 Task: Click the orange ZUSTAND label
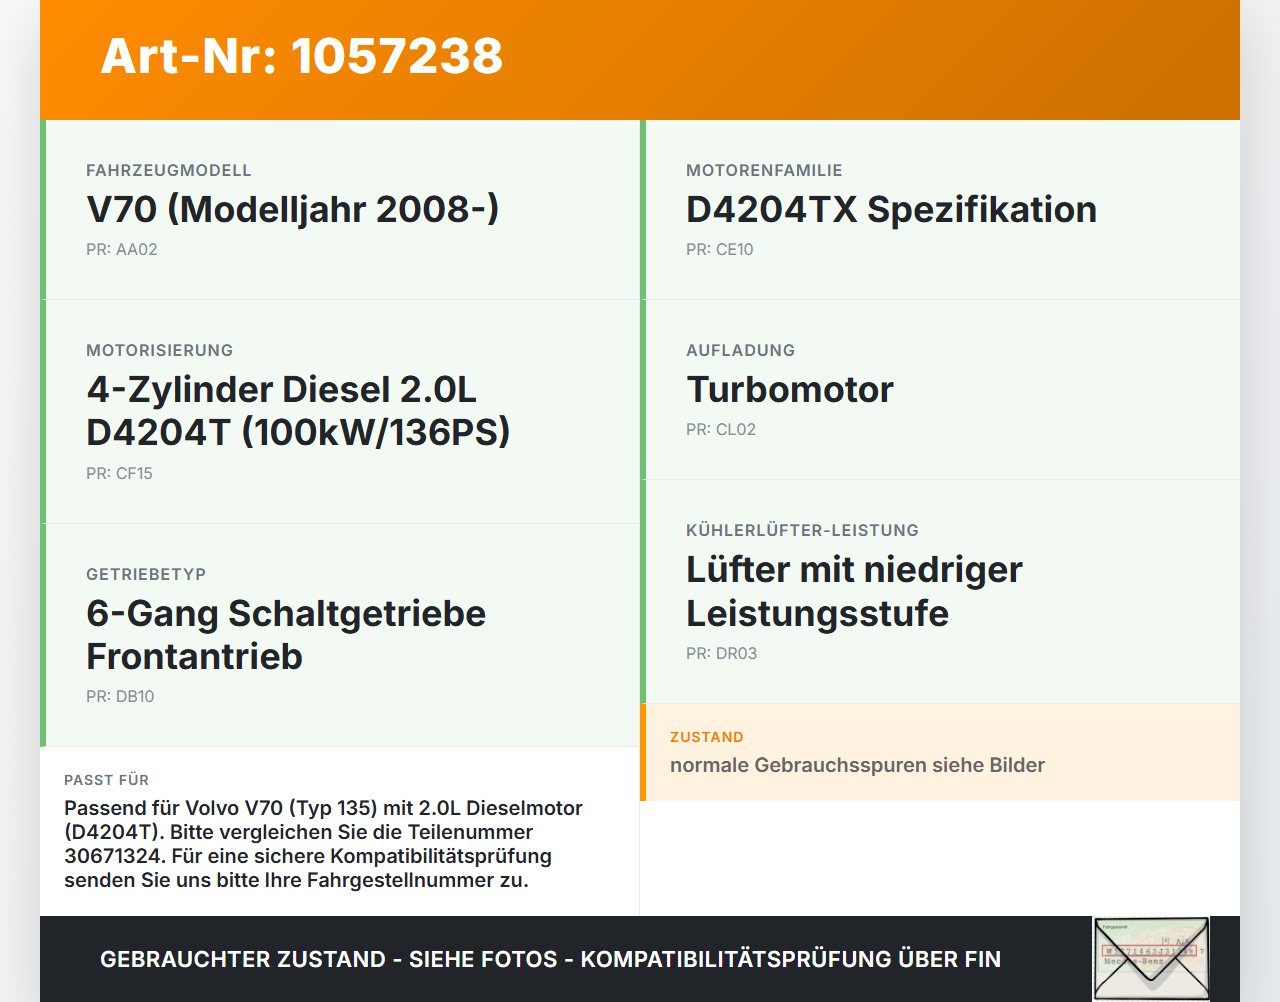(707, 737)
